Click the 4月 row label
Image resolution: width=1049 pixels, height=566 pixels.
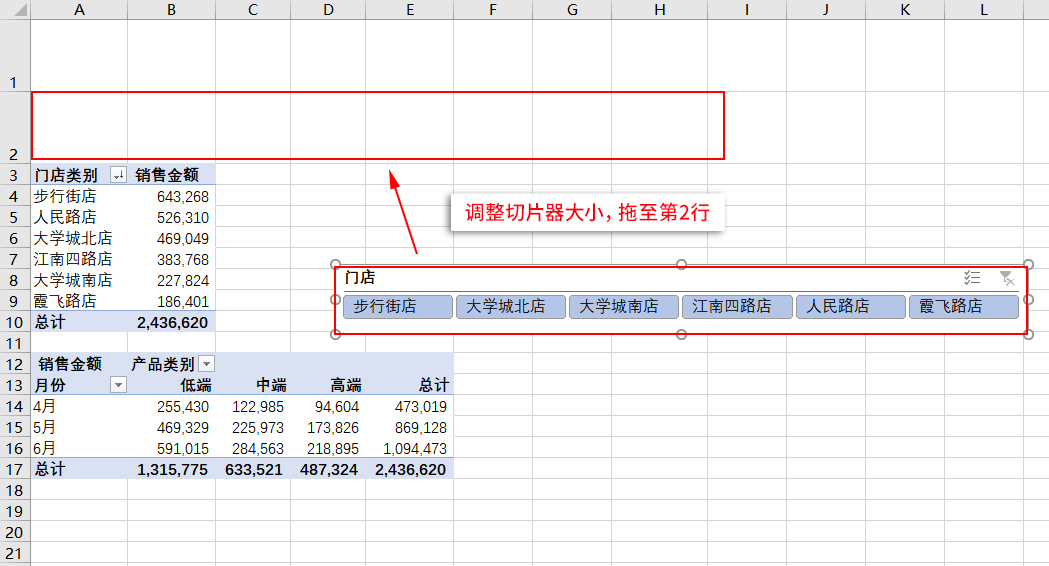pyautogui.click(x=45, y=406)
